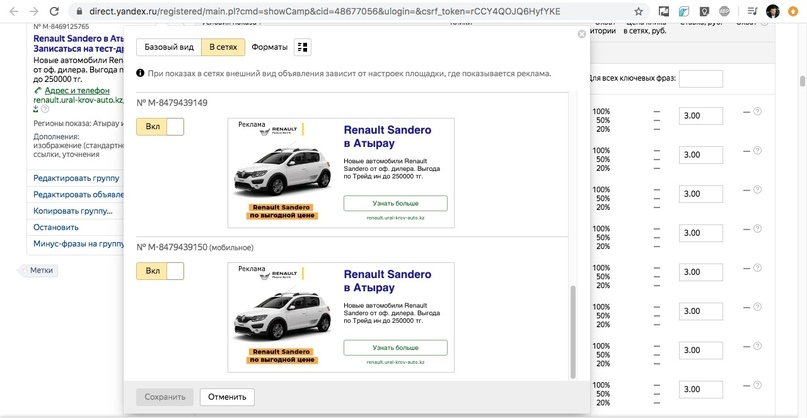Toggle Вкл switch for the mobile ad M-8479439150
Image resolution: width=807 pixels, height=418 pixels.
[x=160, y=271]
